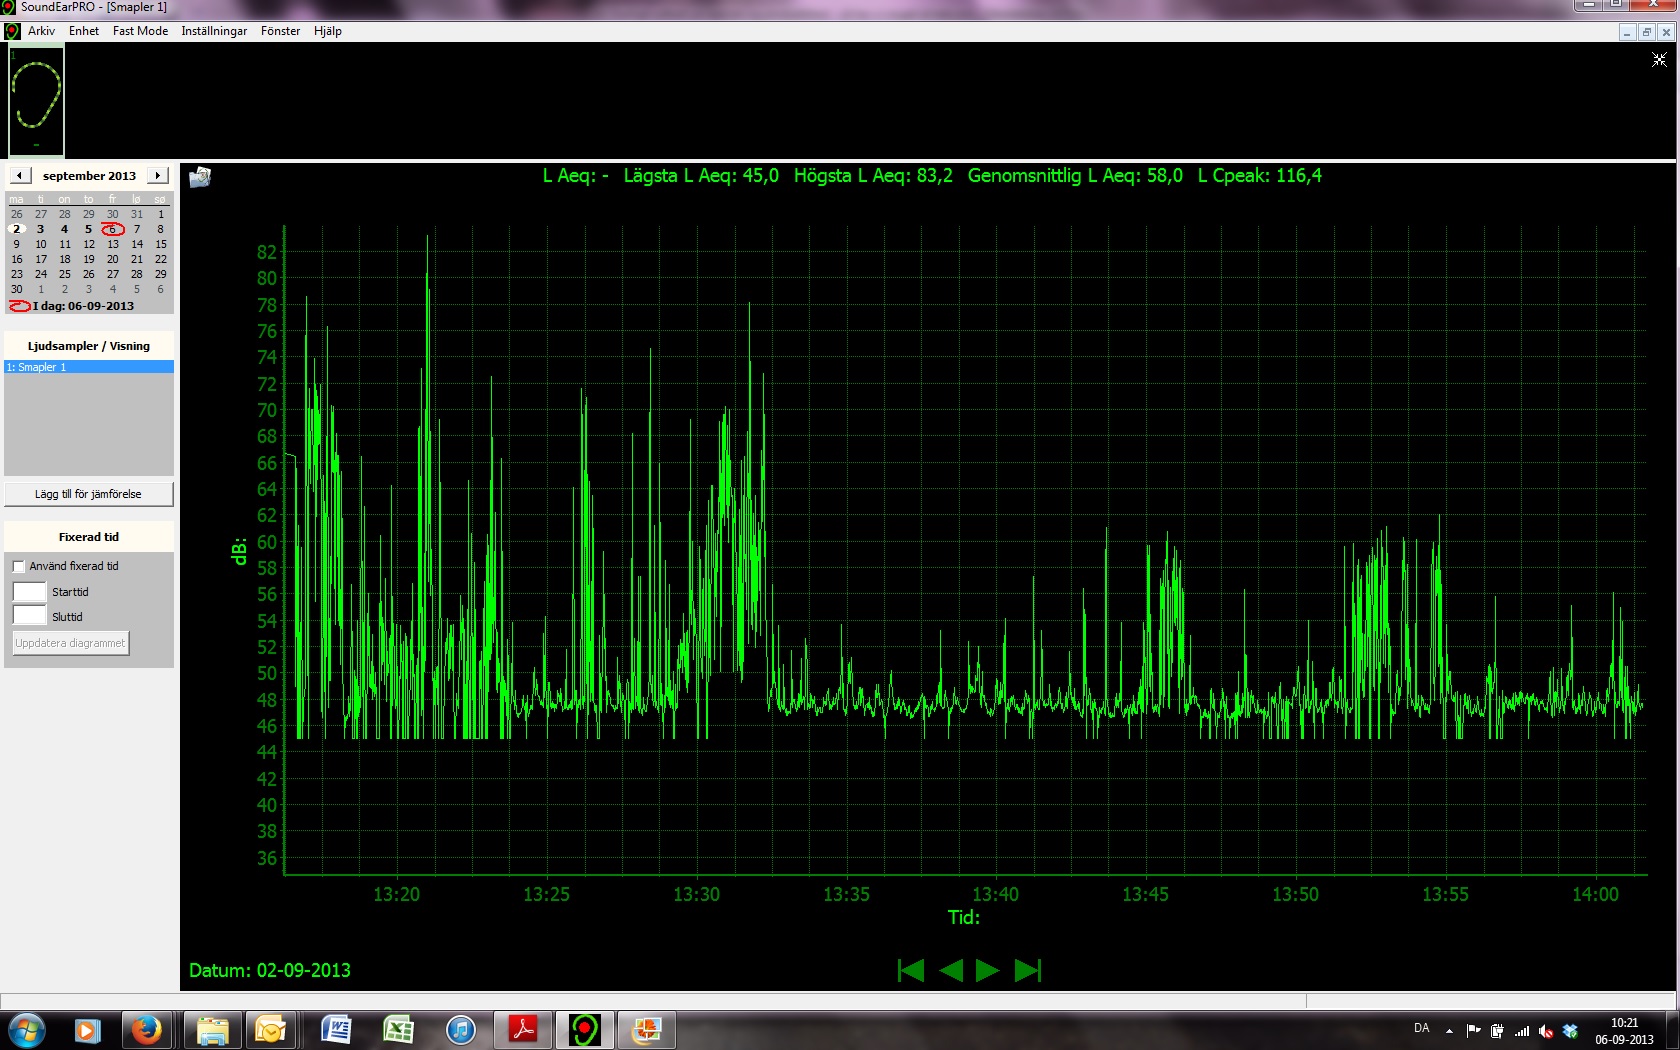1680x1050 pixels.
Task: Open the Fast Mode menu
Action: point(140,31)
